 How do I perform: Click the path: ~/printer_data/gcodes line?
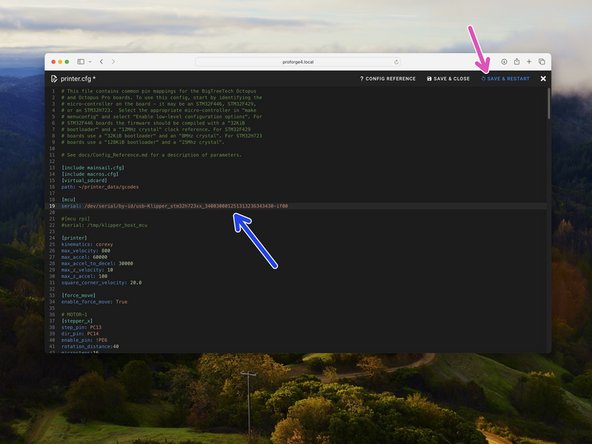tap(100, 187)
